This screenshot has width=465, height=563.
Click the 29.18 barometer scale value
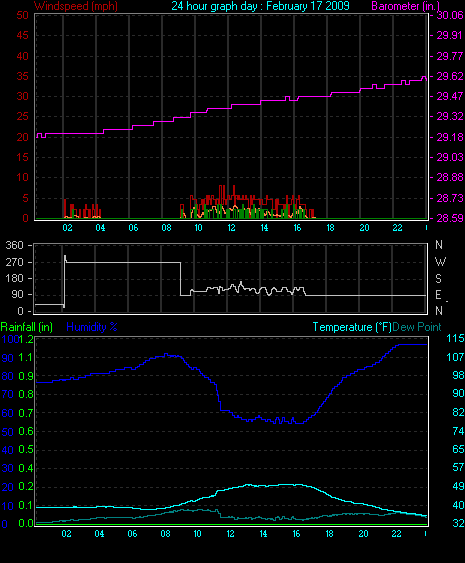click(x=450, y=137)
